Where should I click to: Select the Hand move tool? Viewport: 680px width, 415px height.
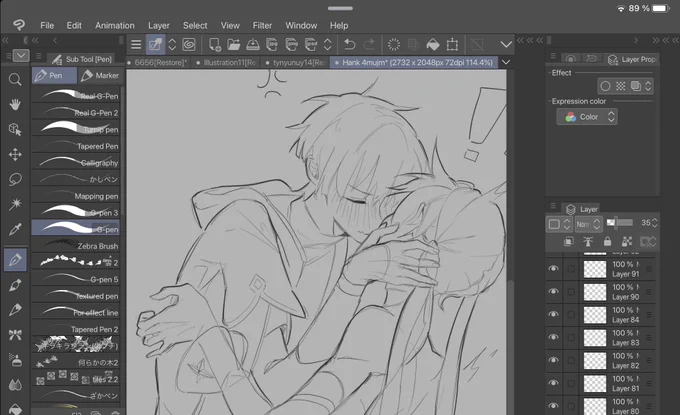point(15,105)
